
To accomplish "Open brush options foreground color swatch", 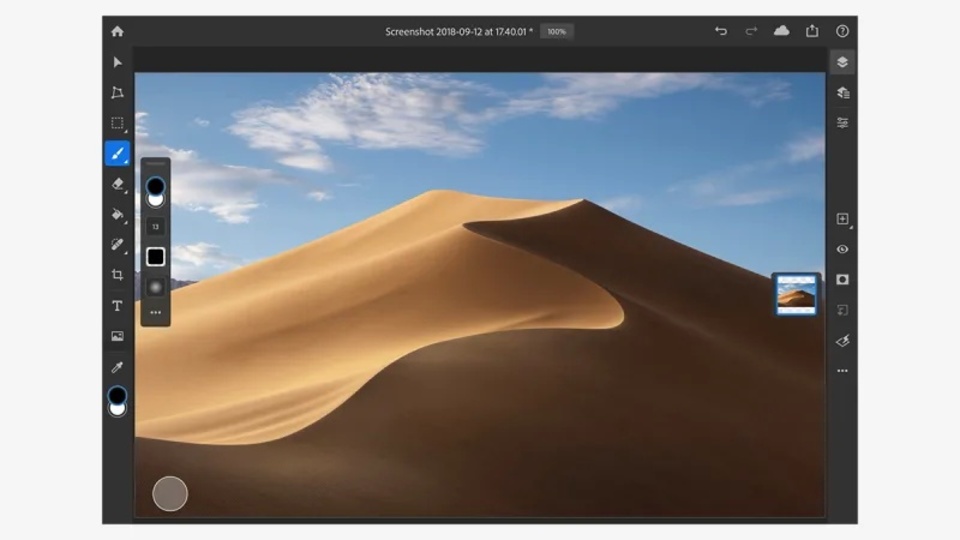I will click(156, 186).
